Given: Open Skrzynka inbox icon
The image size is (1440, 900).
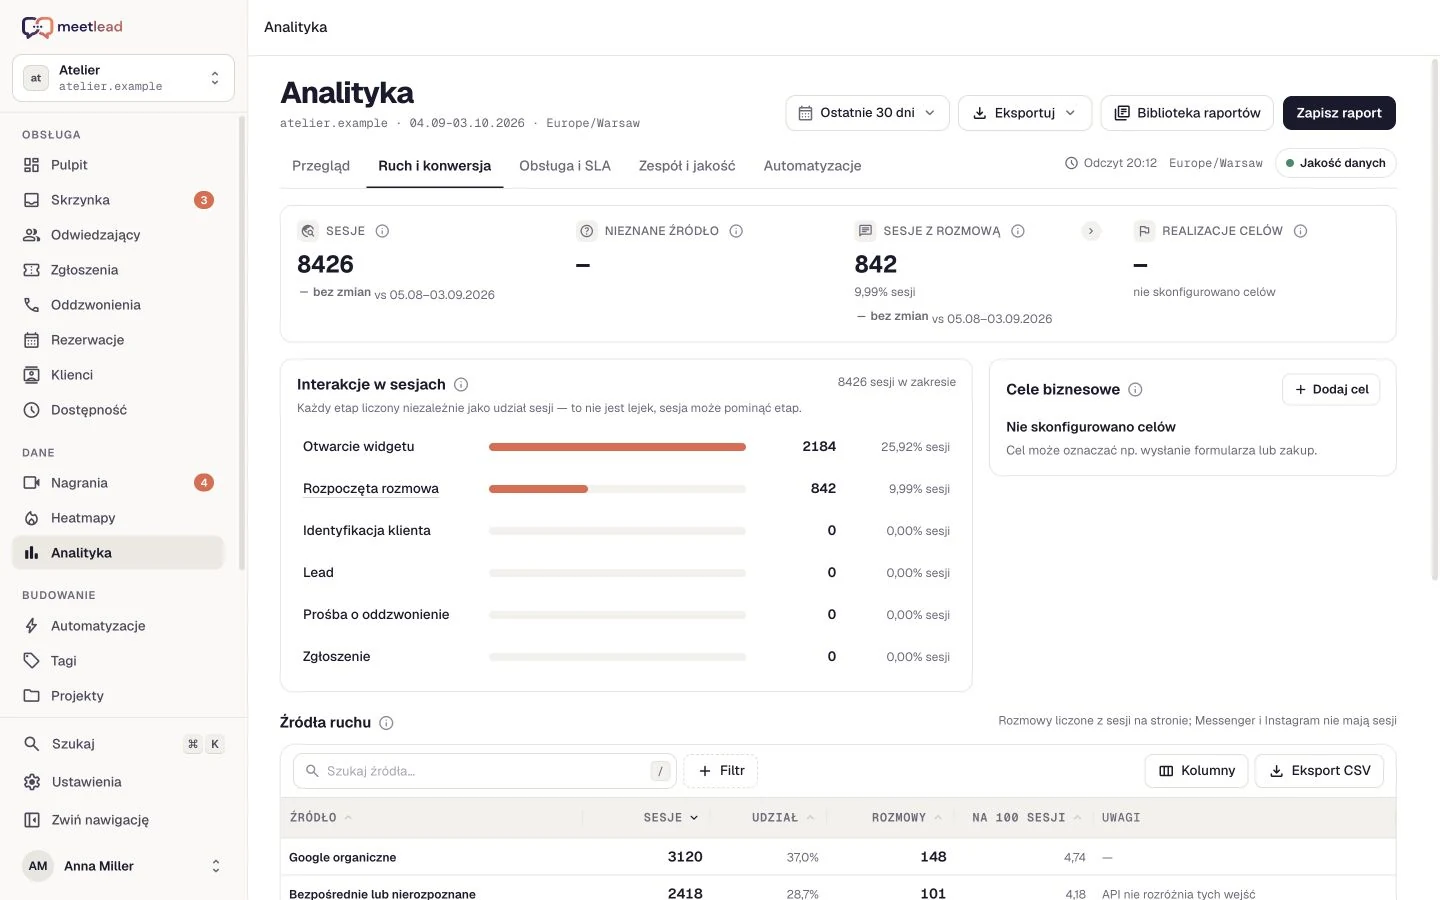Looking at the screenshot, I should click(32, 200).
